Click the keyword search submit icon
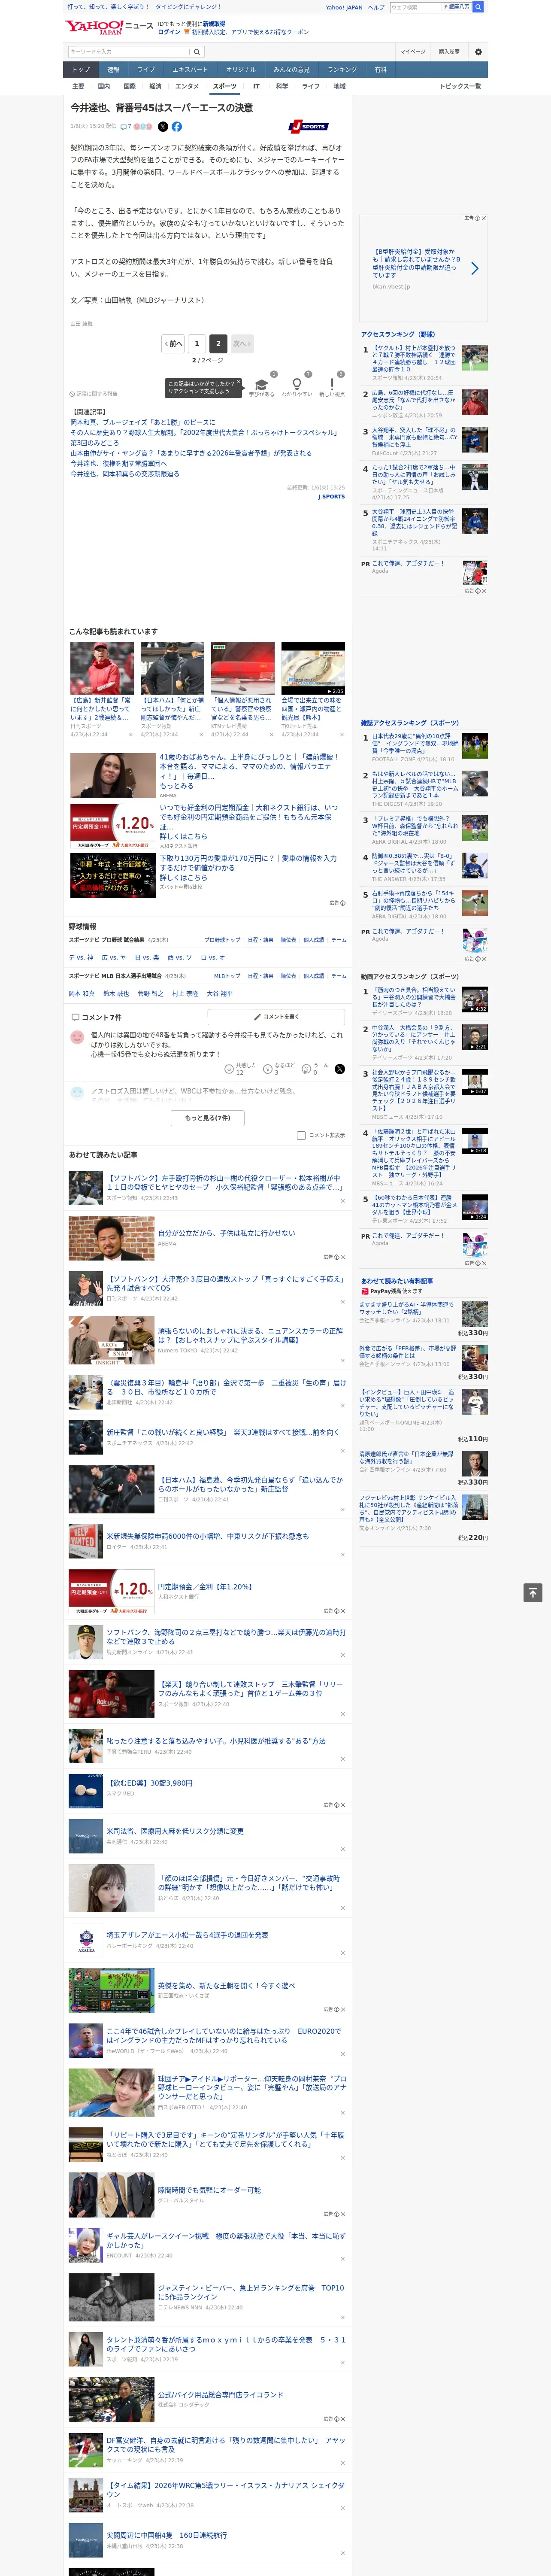Image resolution: width=551 pixels, height=2576 pixels. 197,52
